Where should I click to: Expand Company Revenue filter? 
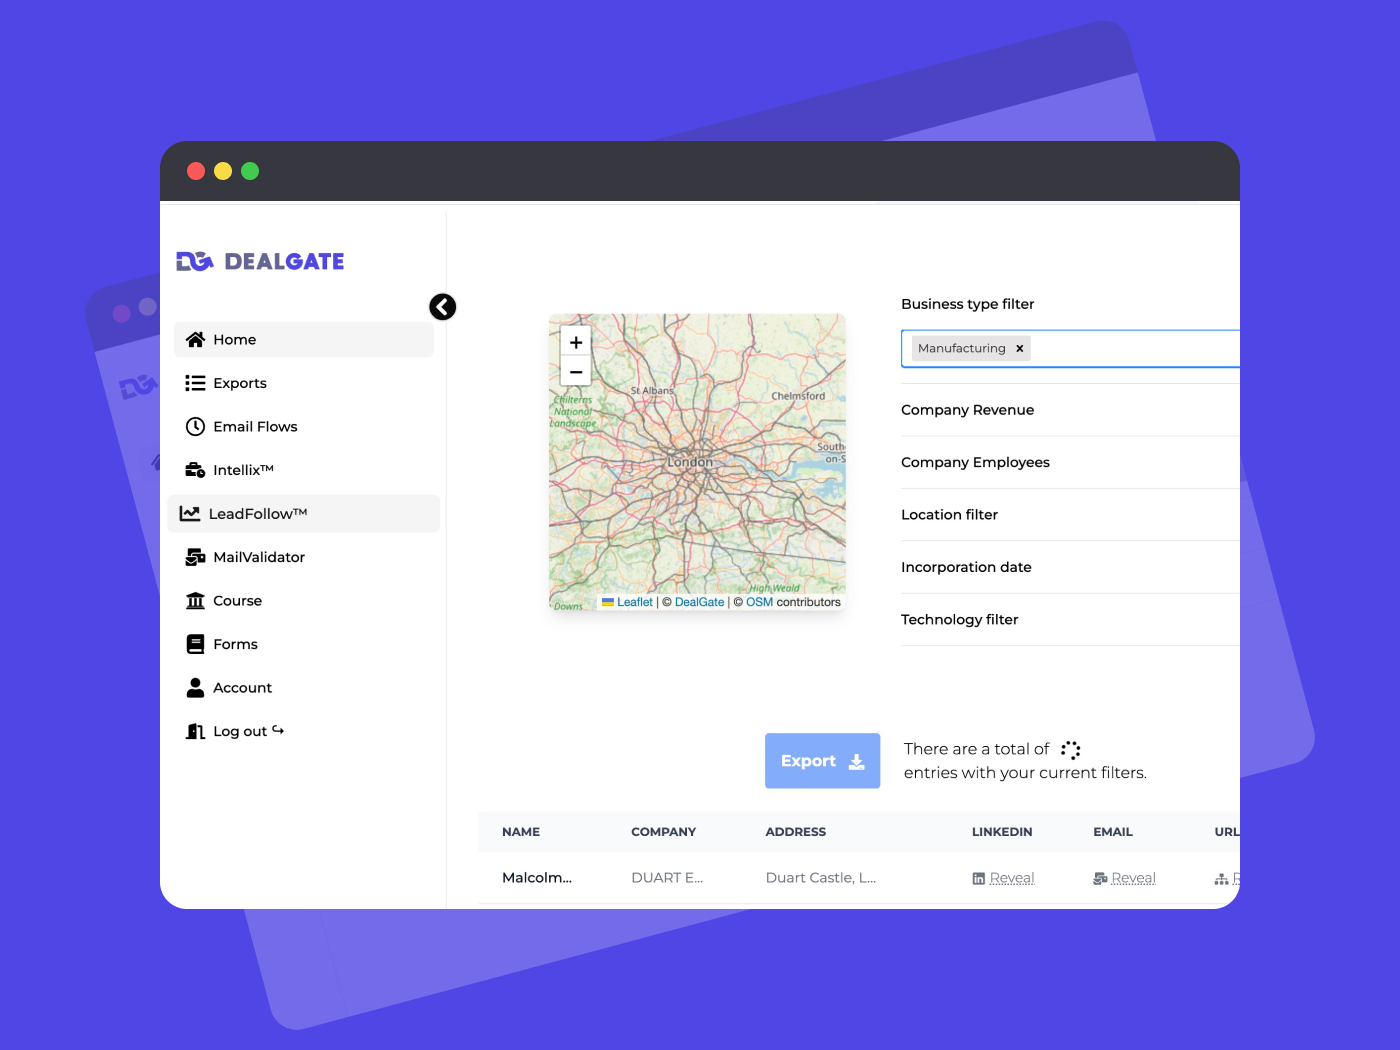point(1070,410)
